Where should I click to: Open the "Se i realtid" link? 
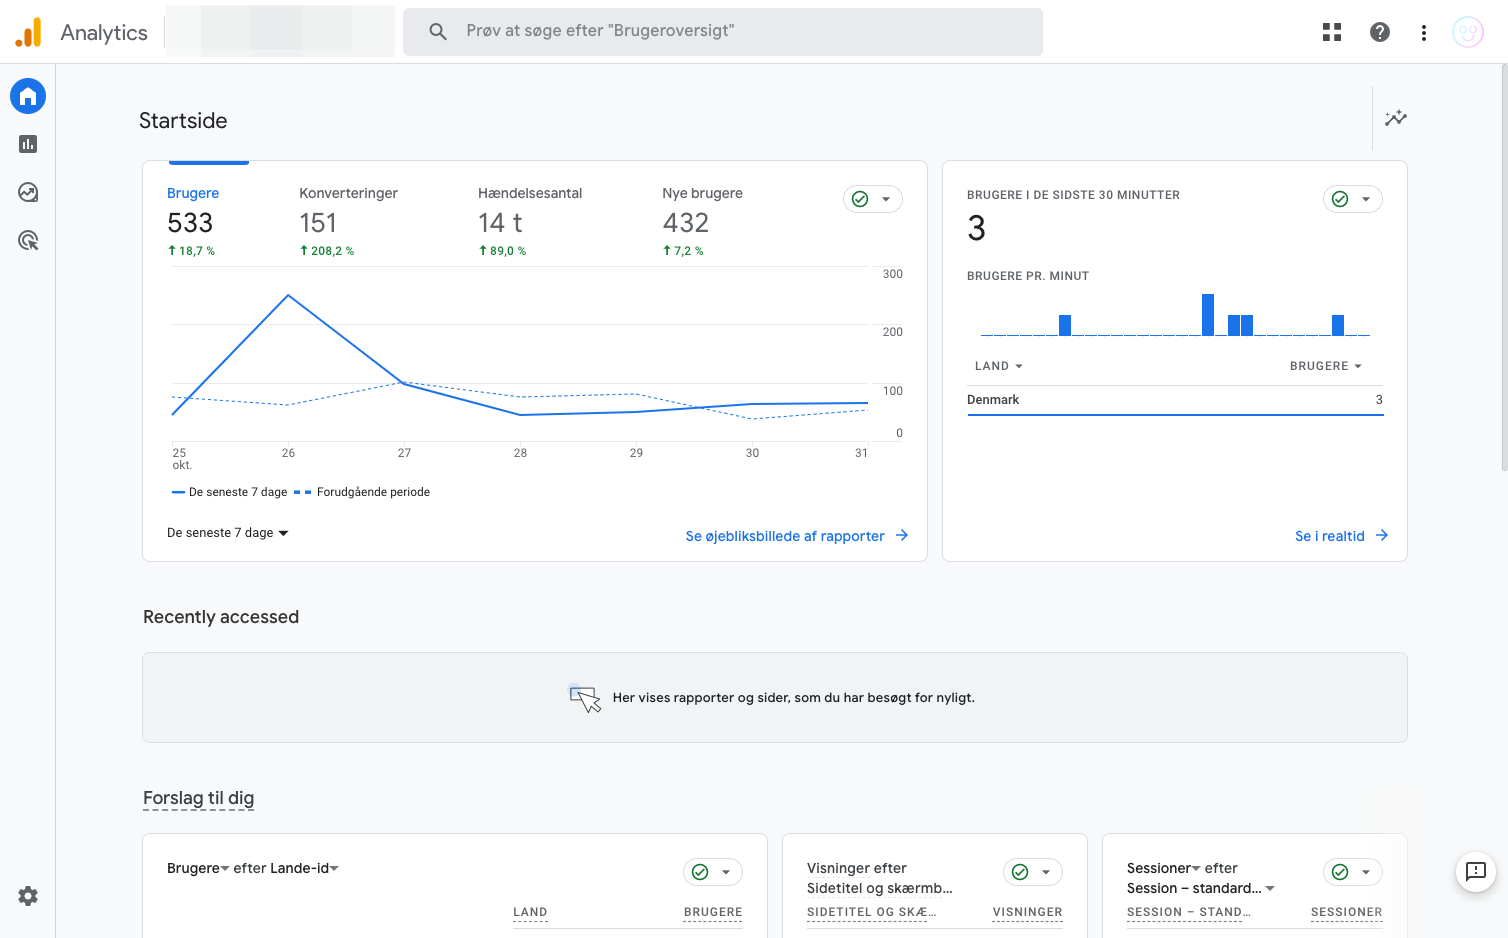pyautogui.click(x=1342, y=536)
